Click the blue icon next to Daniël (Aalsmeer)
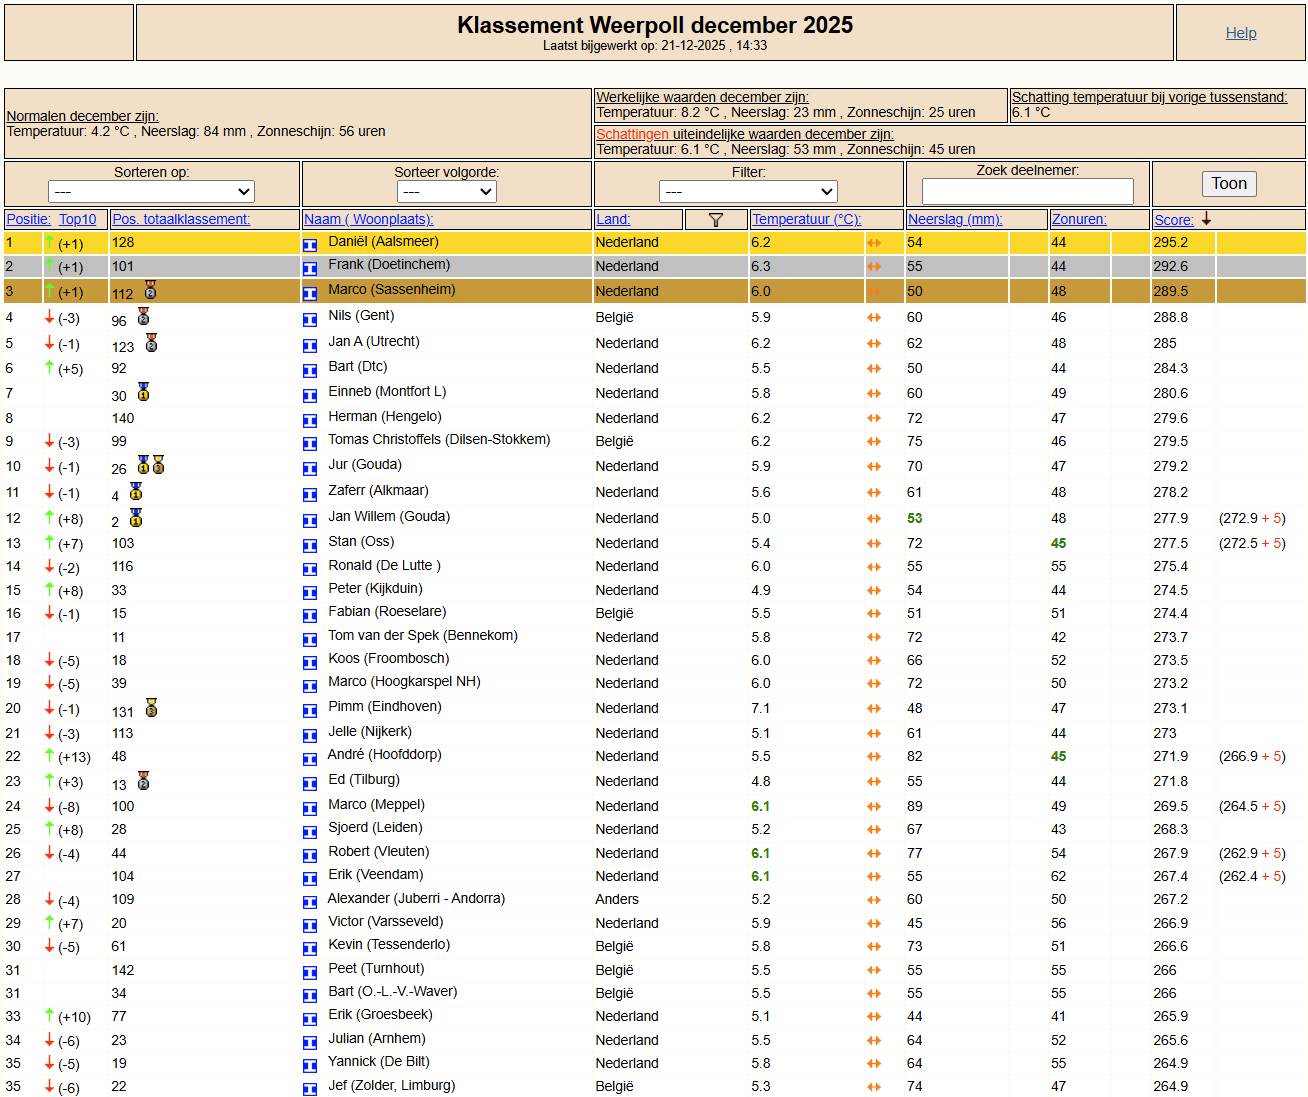This screenshot has width=1308, height=1097. (310, 244)
